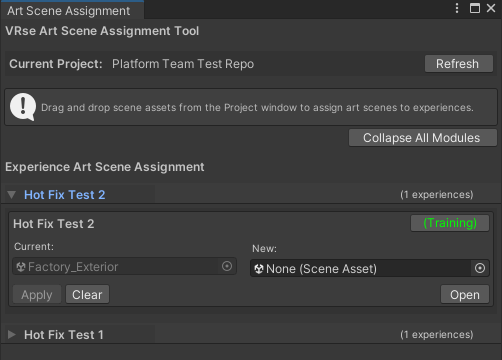The image size is (502, 360).
Task: Click the Current Project: label
Action: click(56, 64)
